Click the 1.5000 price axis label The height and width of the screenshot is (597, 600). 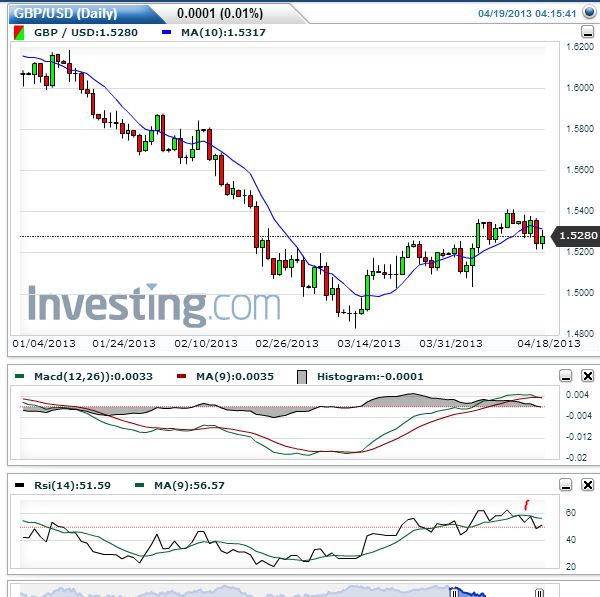pos(580,293)
